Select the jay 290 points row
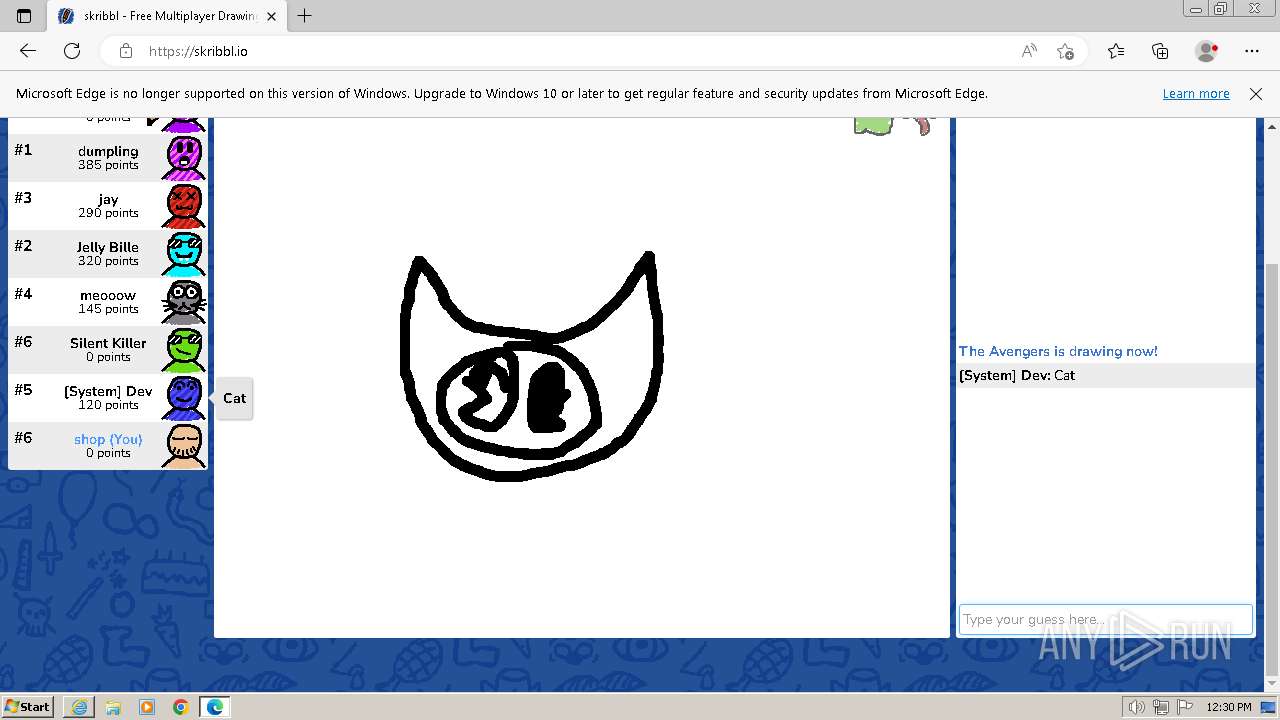Screen dimensions: 1280x720 click(x=108, y=206)
